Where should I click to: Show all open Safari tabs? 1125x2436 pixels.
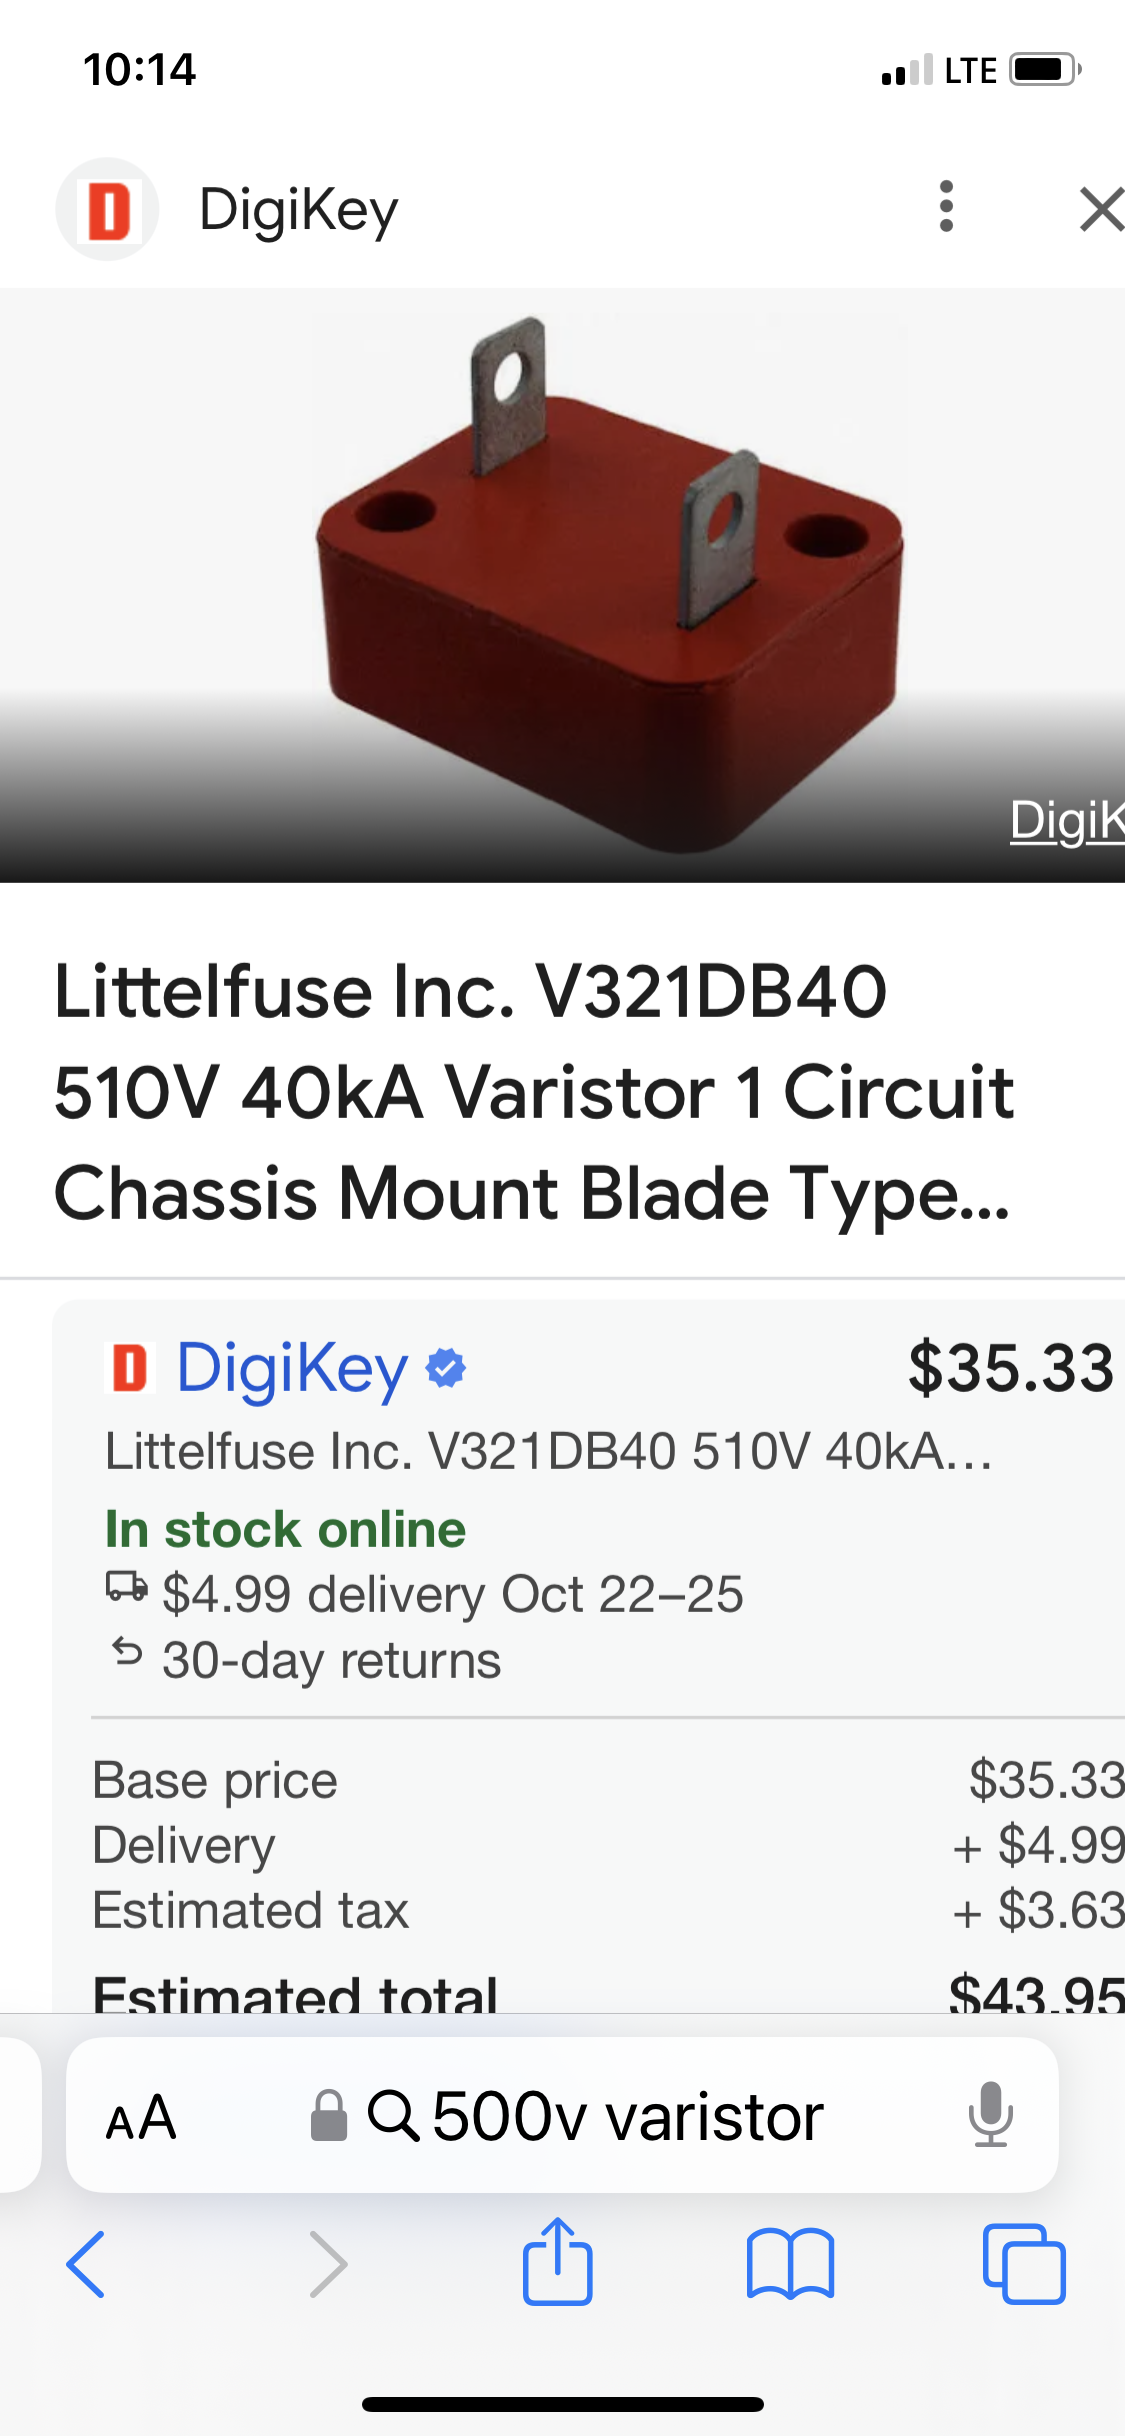1024,2264
